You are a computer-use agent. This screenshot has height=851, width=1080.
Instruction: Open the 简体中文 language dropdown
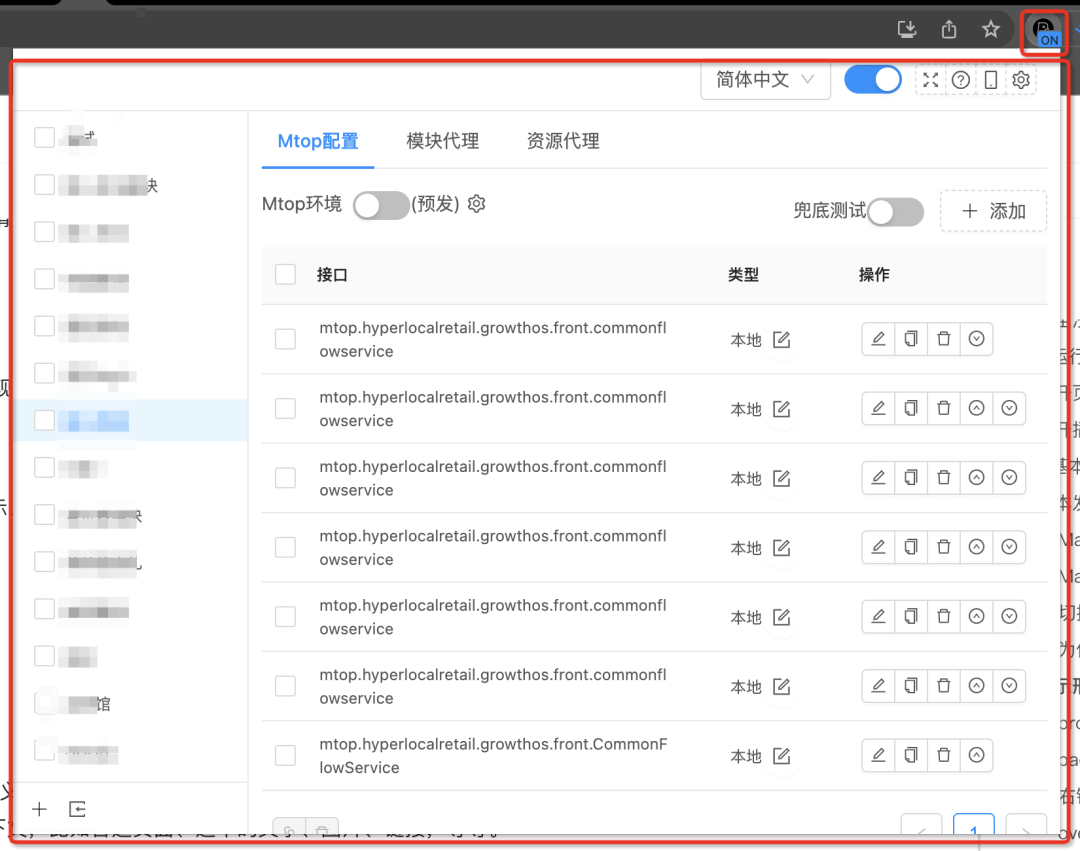coord(765,80)
